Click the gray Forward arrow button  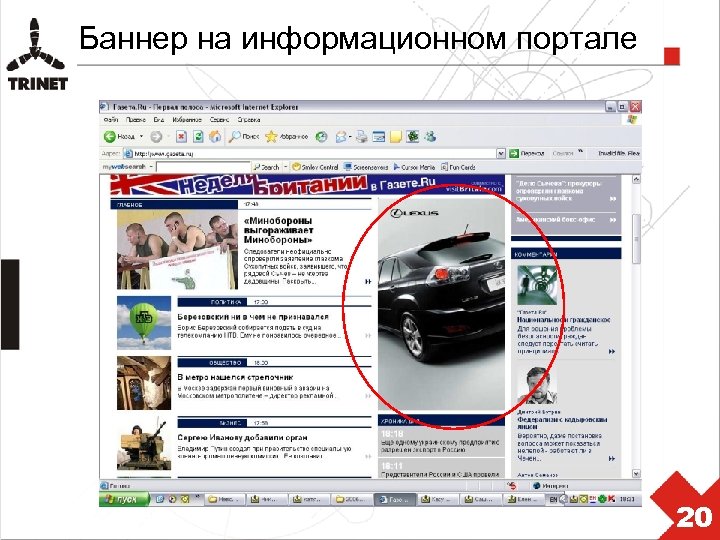156,136
